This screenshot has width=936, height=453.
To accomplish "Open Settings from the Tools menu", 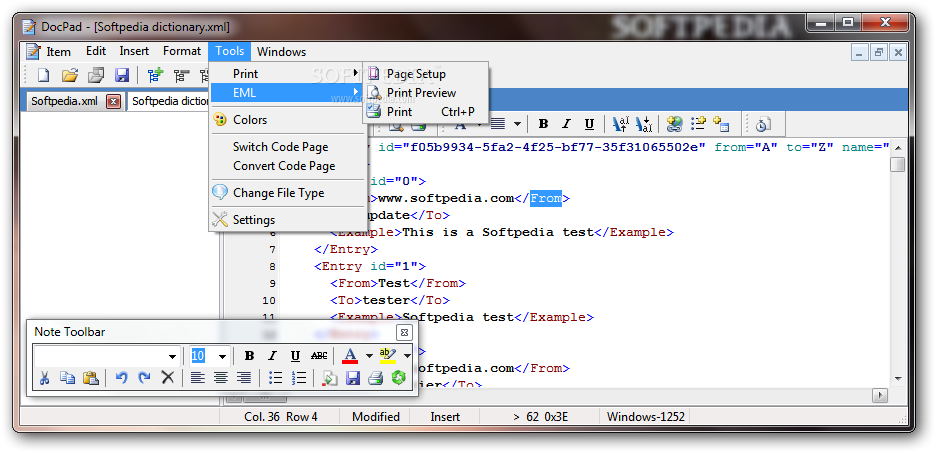I will [287, 220].
